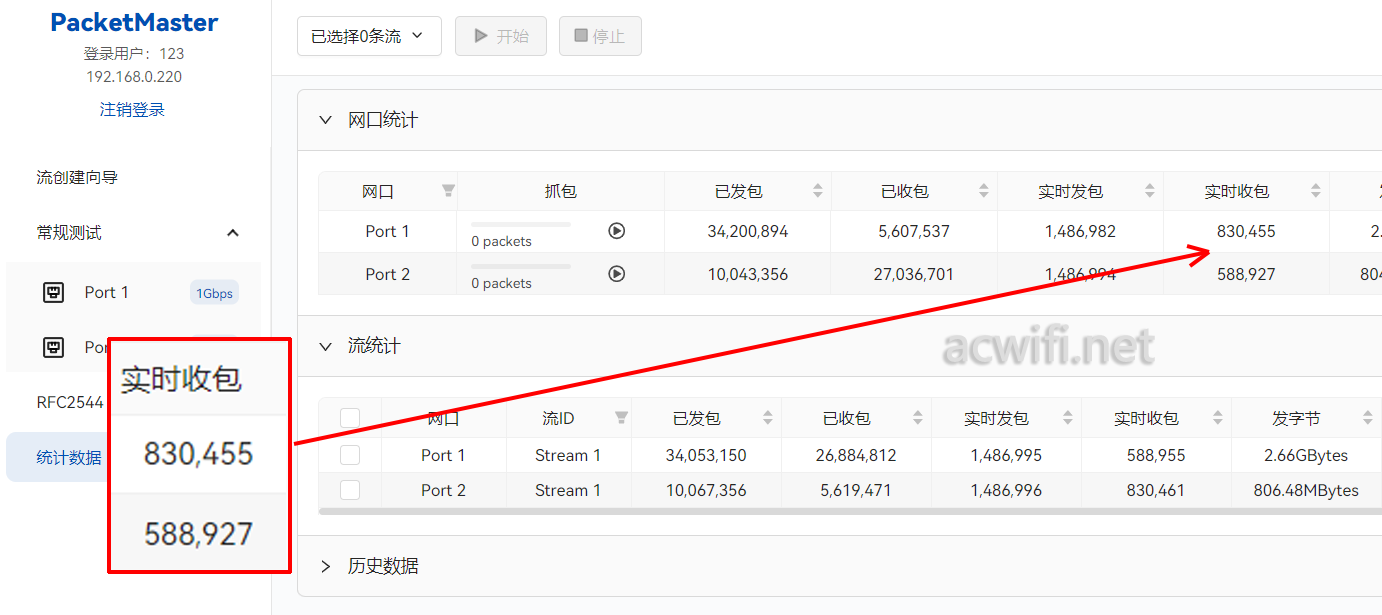Click IP address 192.168.0.220 text

(x=134, y=77)
